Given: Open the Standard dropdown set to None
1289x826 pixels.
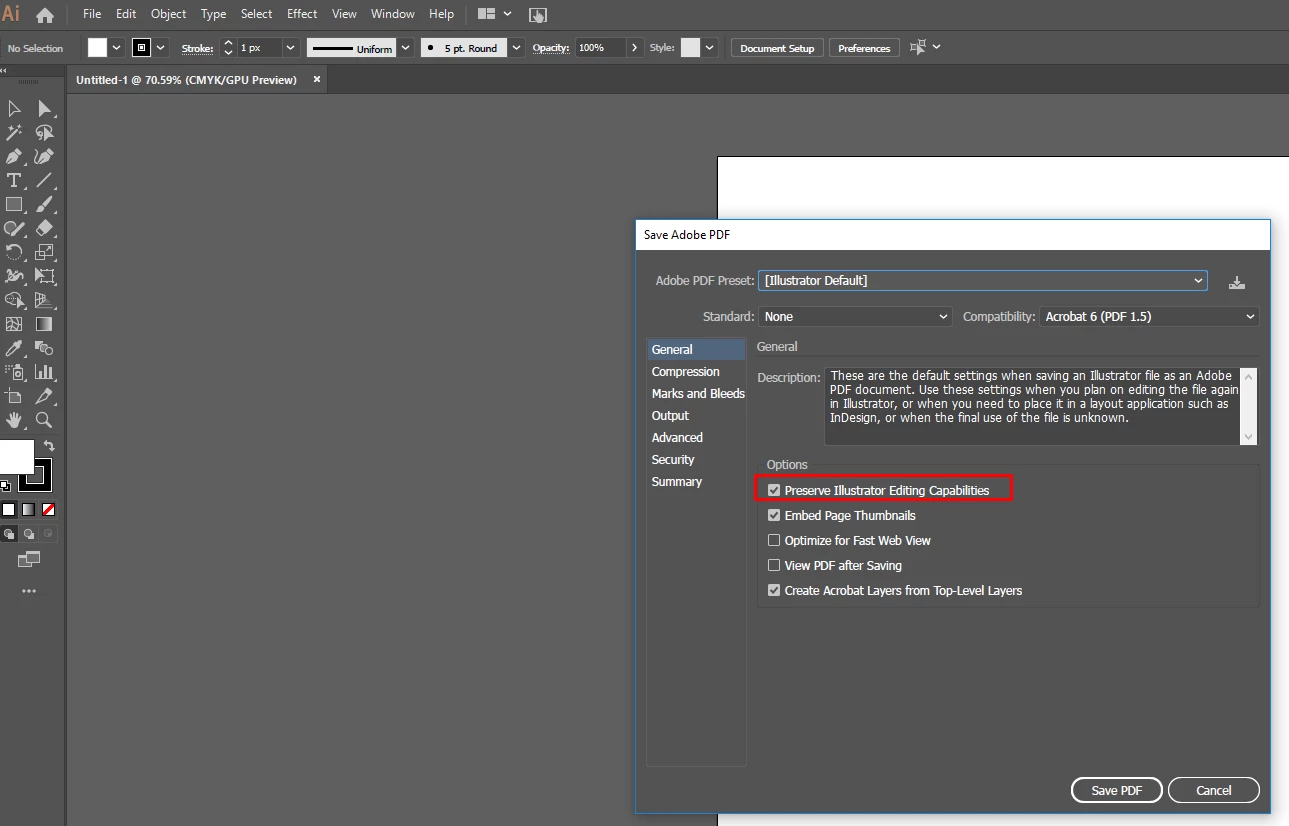Looking at the screenshot, I should click(856, 316).
